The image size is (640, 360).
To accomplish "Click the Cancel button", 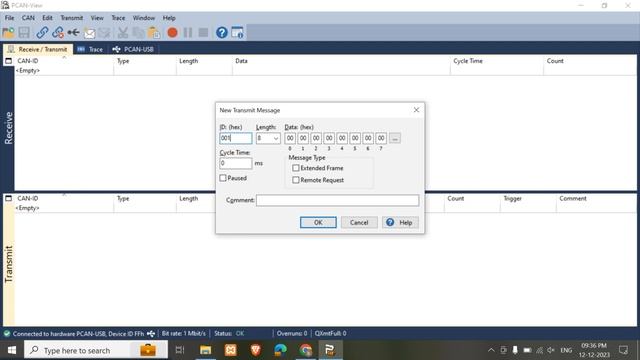I will pos(359,222).
